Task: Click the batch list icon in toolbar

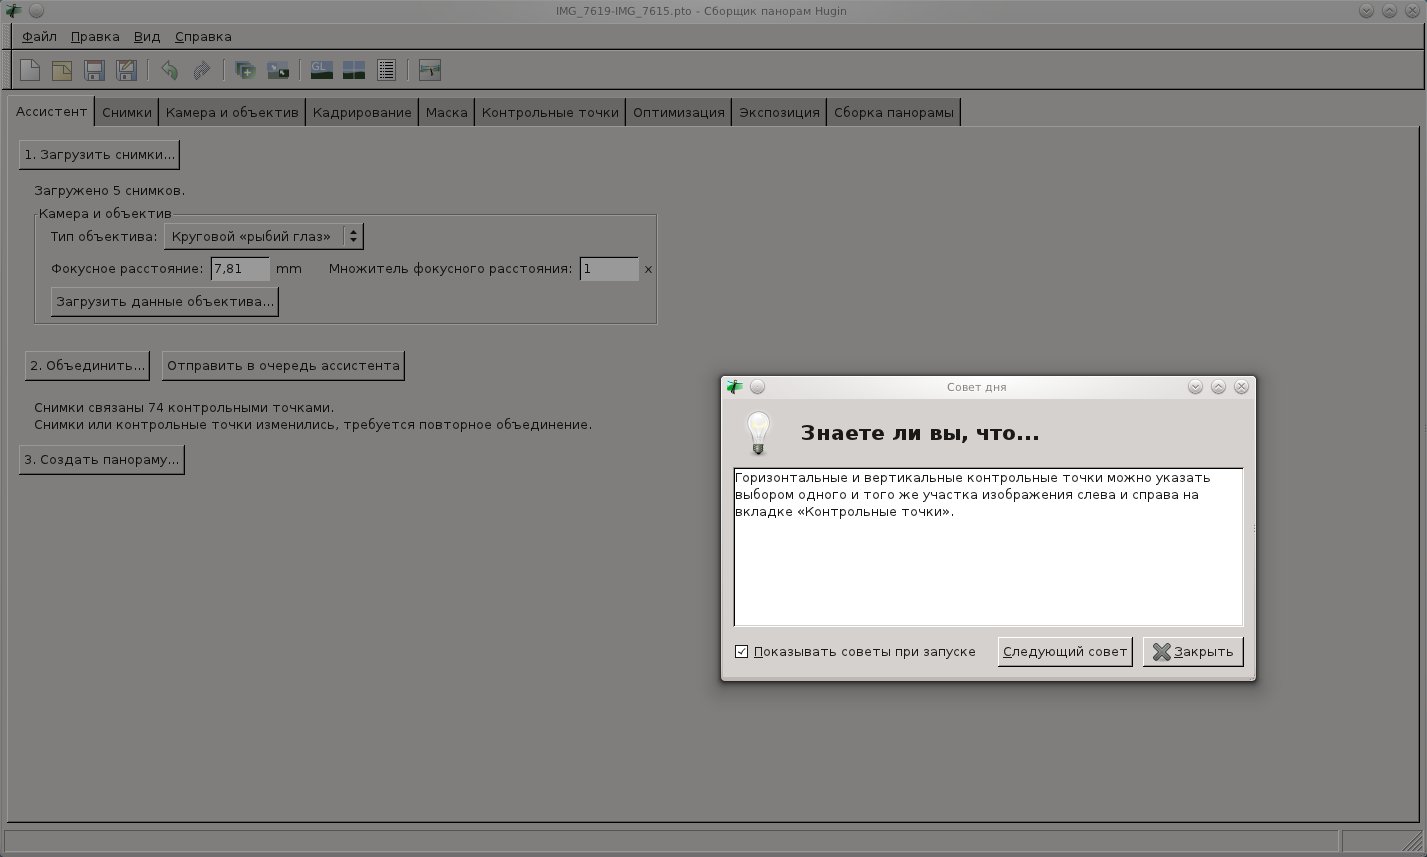Action: coord(386,70)
